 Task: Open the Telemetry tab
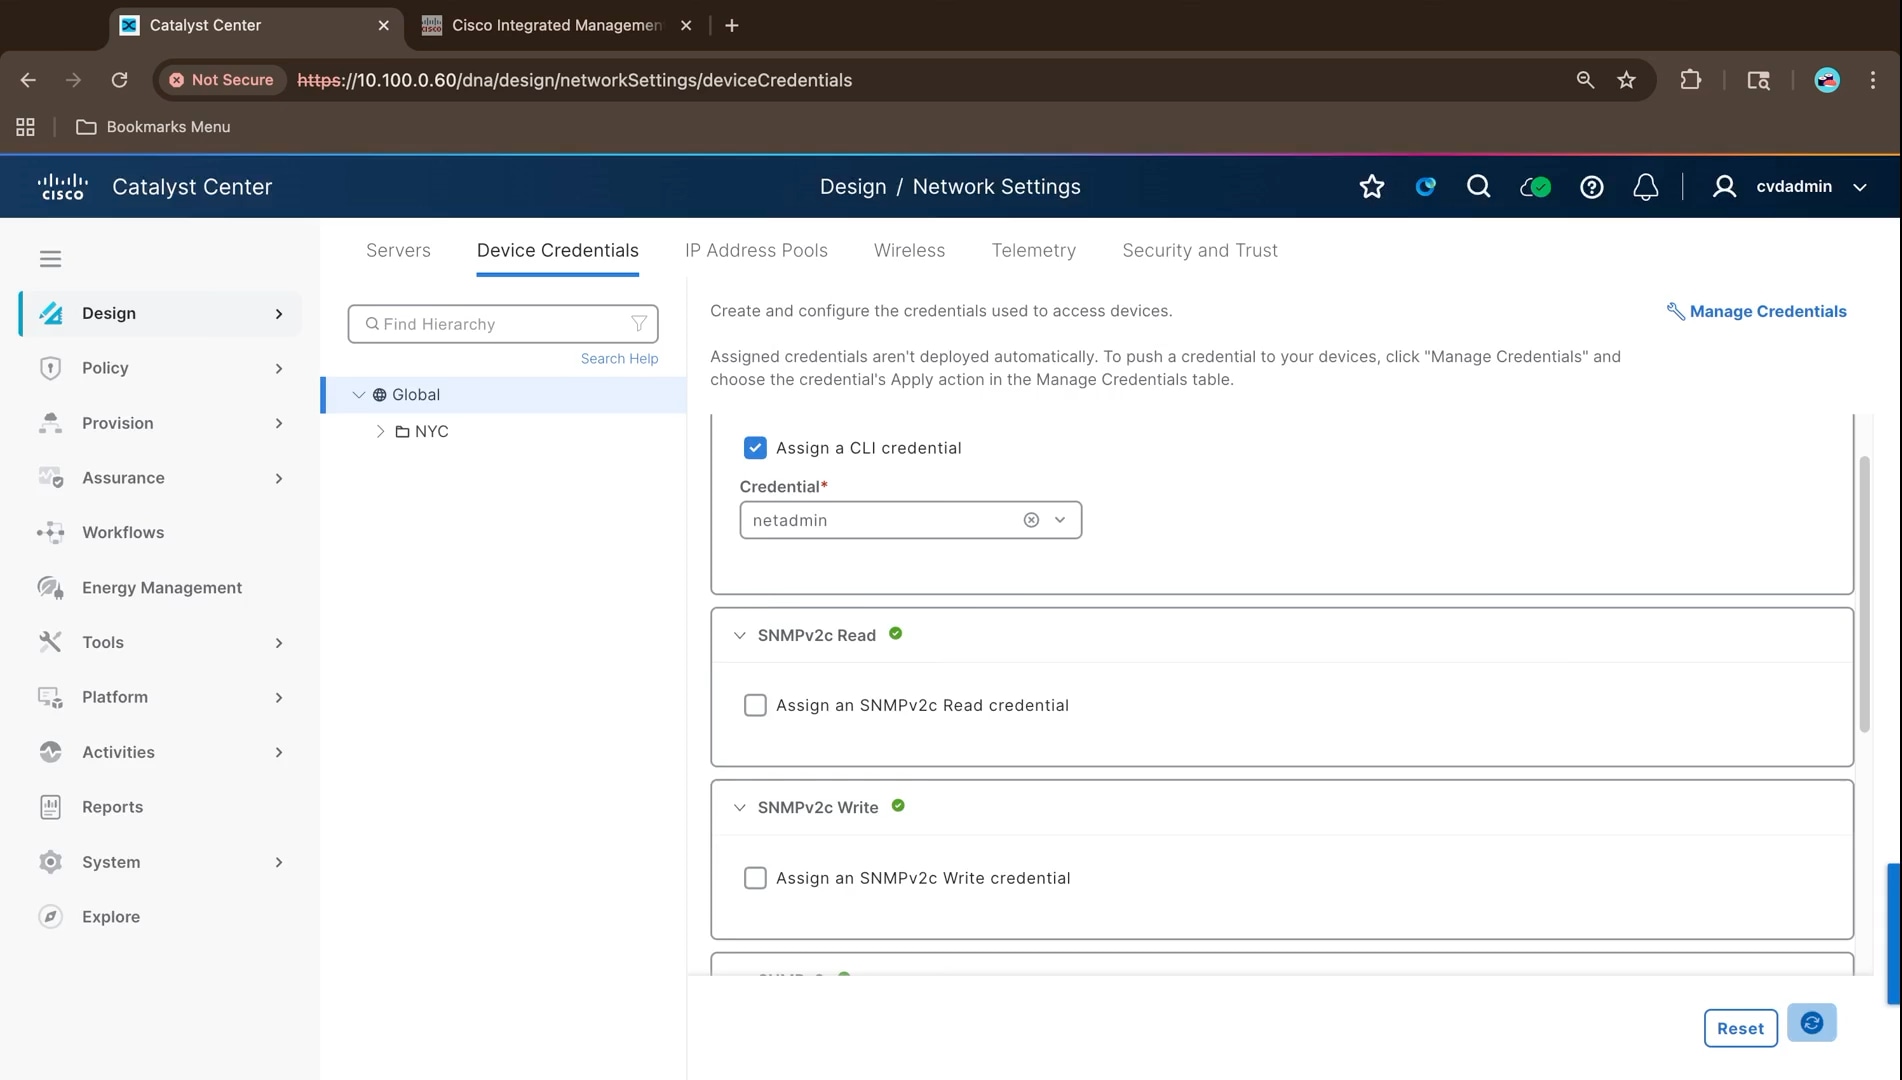point(1033,250)
